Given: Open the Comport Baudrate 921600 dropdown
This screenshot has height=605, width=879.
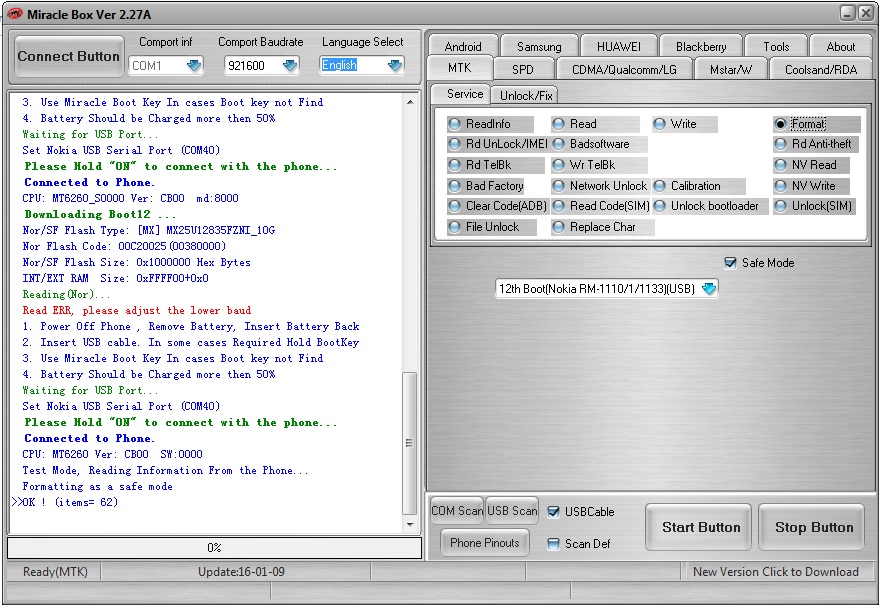Looking at the screenshot, I should pyautogui.click(x=290, y=66).
